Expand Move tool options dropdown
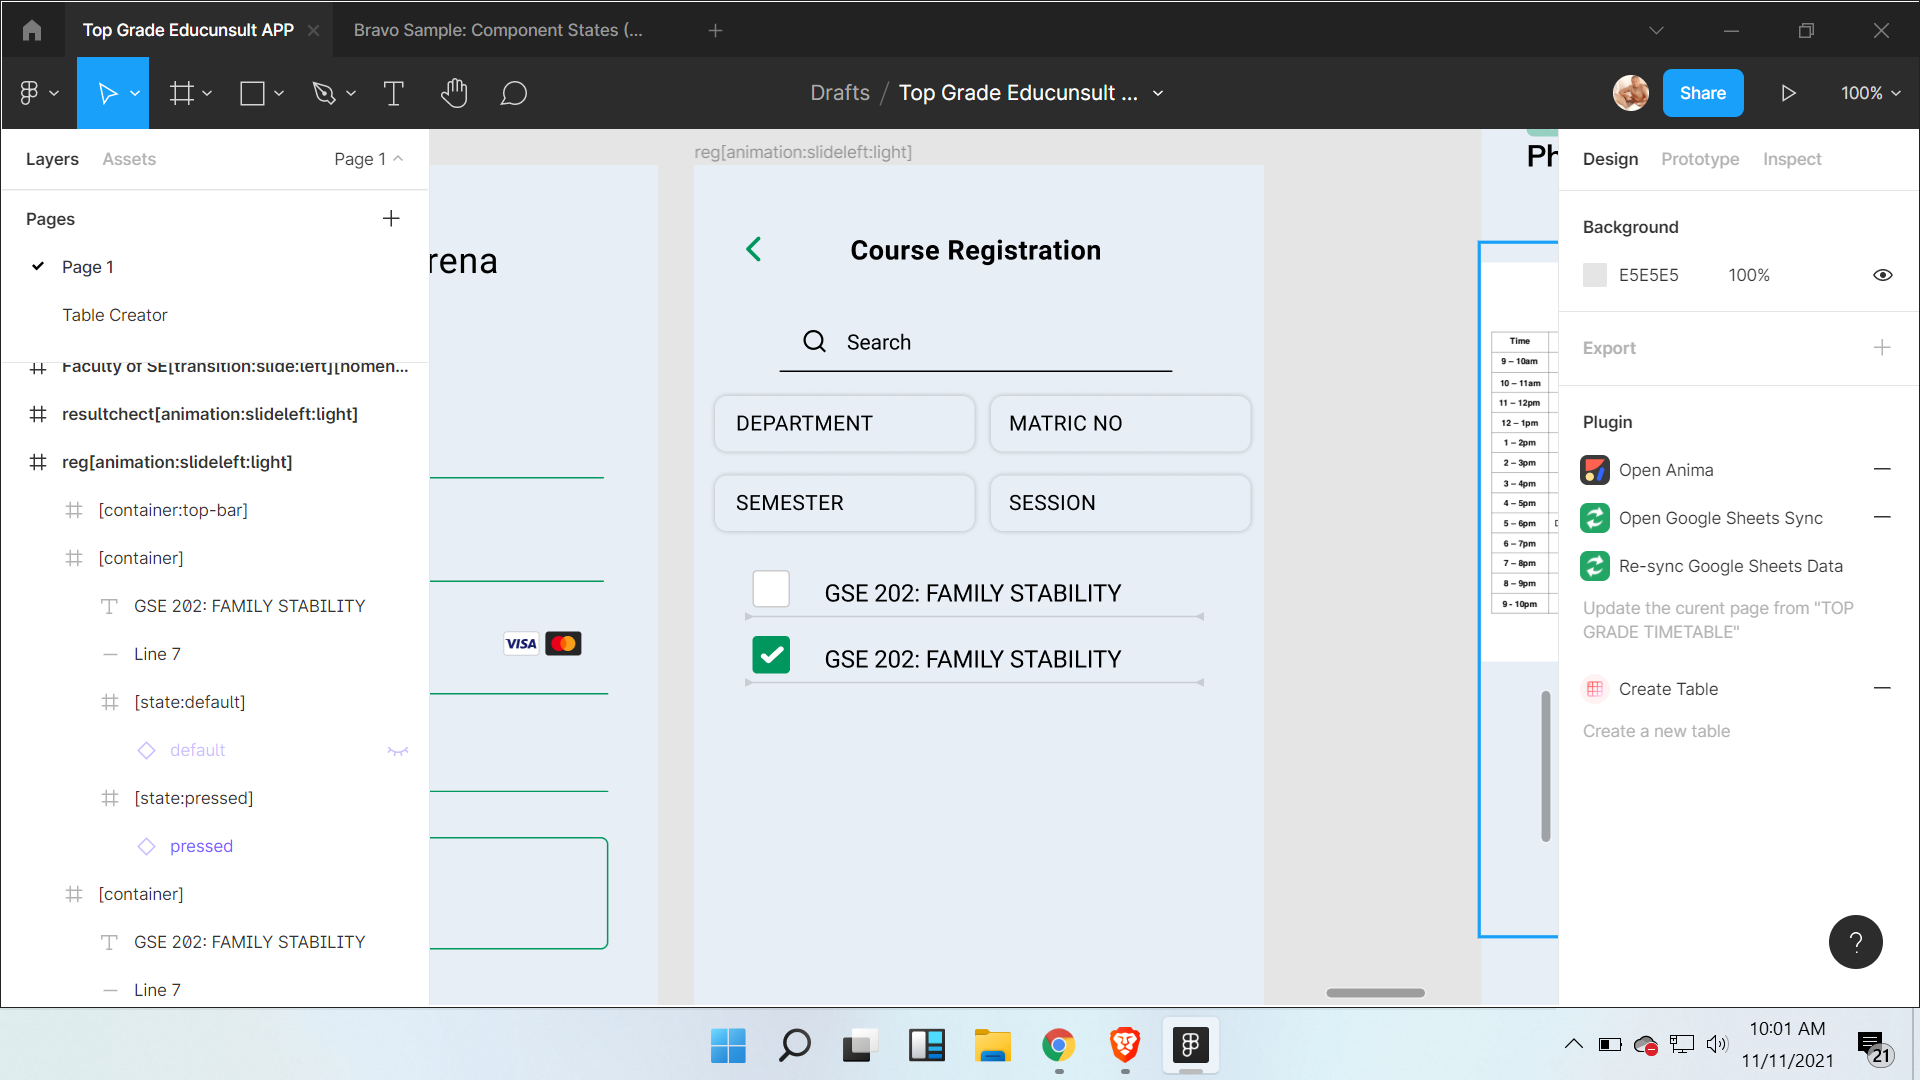The image size is (1920, 1080). 135,93
